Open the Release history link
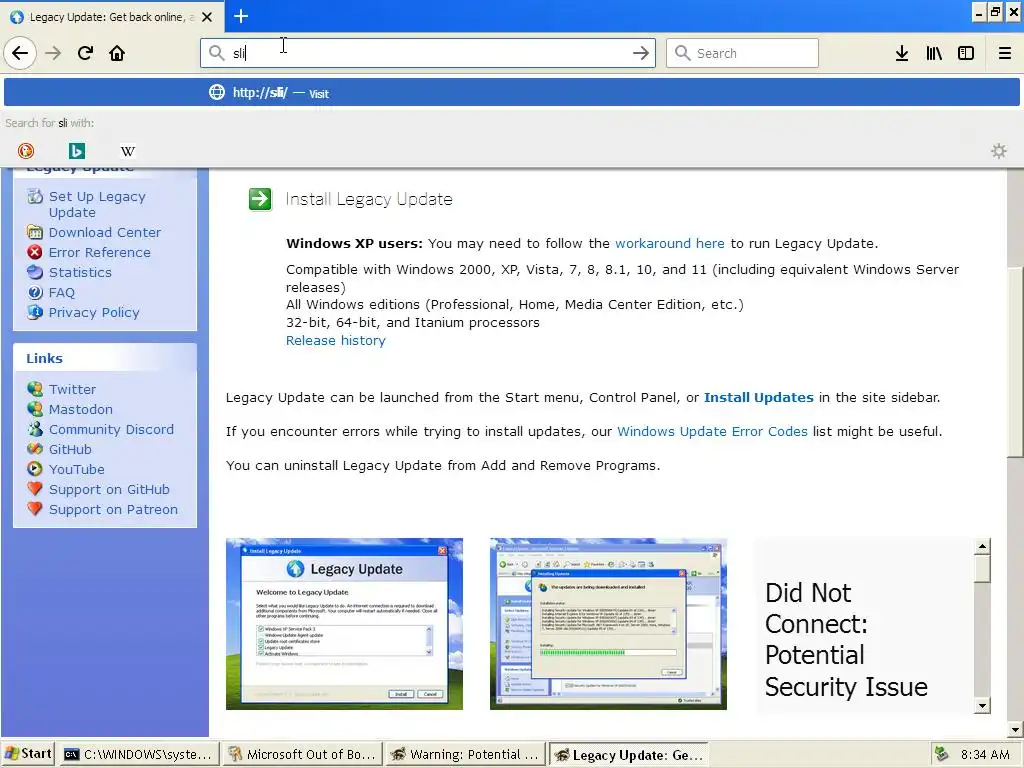The height and width of the screenshot is (768, 1024). pyautogui.click(x=336, y=340)
